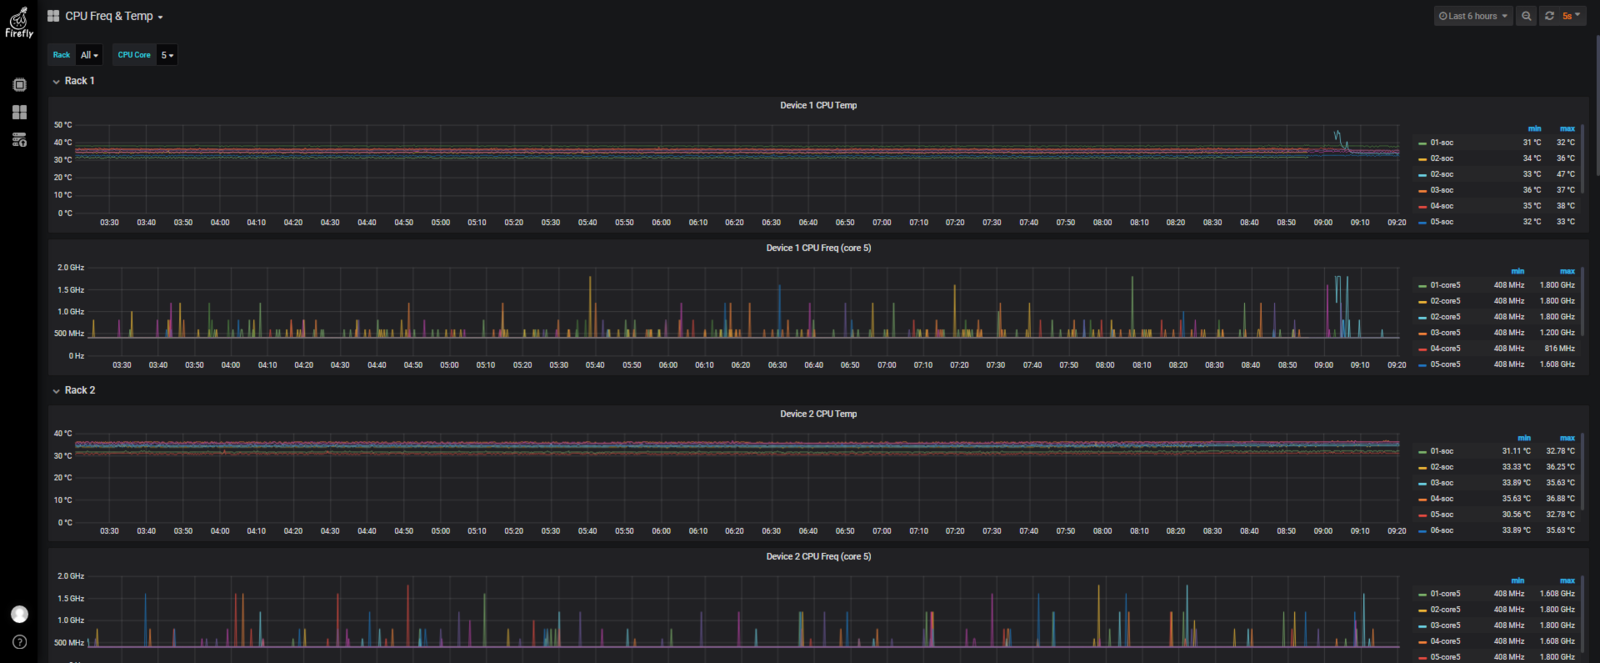Open the help question mark icon

19,642
